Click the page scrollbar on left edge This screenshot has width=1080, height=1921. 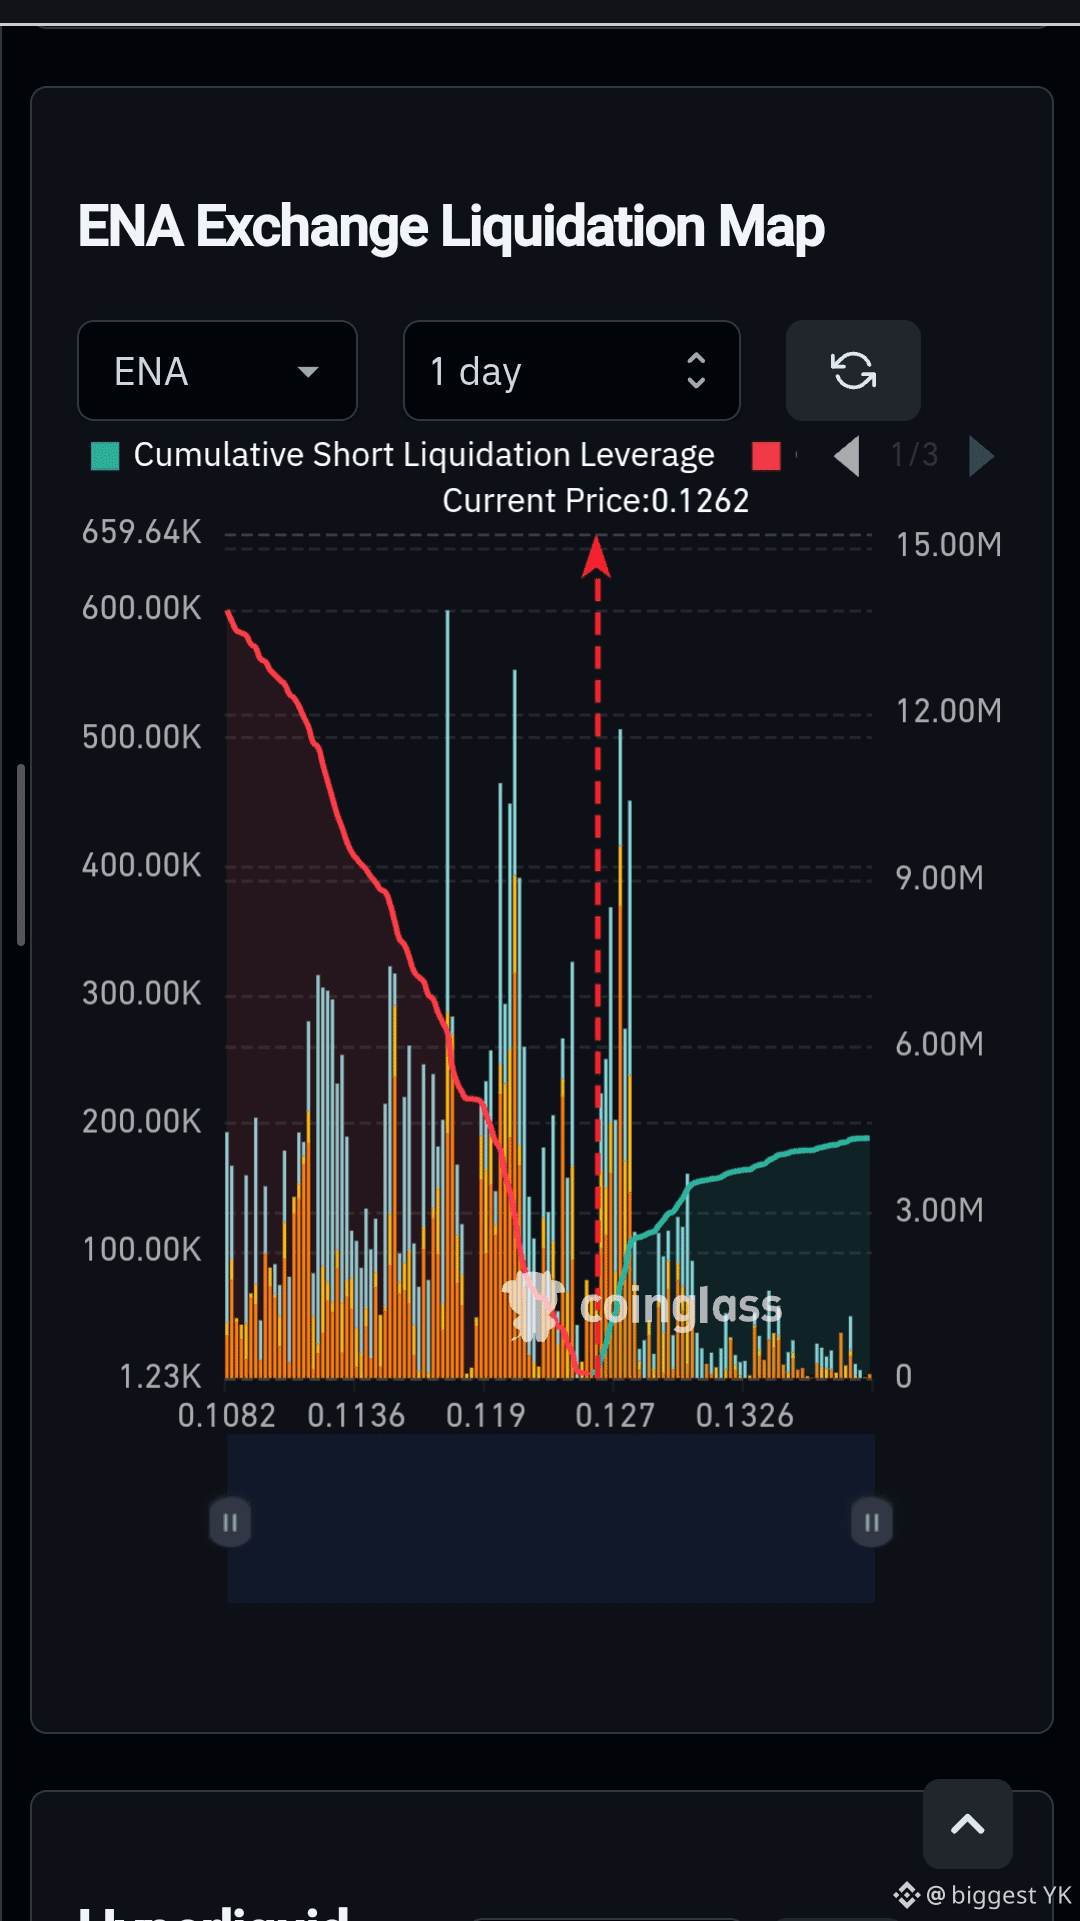click(21, 855)
